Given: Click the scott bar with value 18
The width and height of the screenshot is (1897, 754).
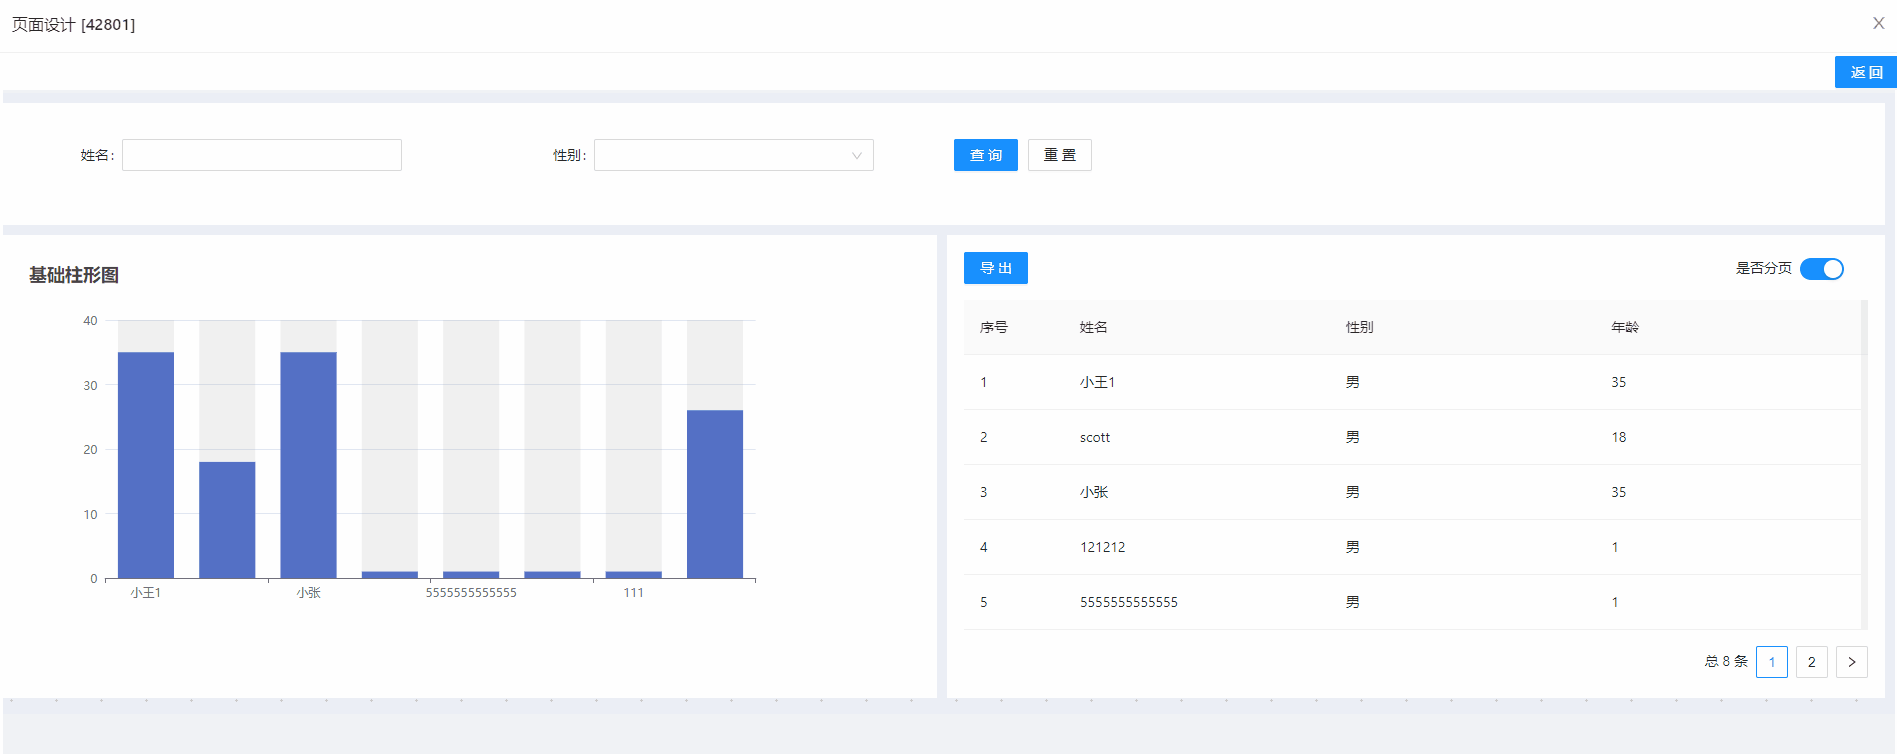Looking at the screenshot, I should coord(227,520).
